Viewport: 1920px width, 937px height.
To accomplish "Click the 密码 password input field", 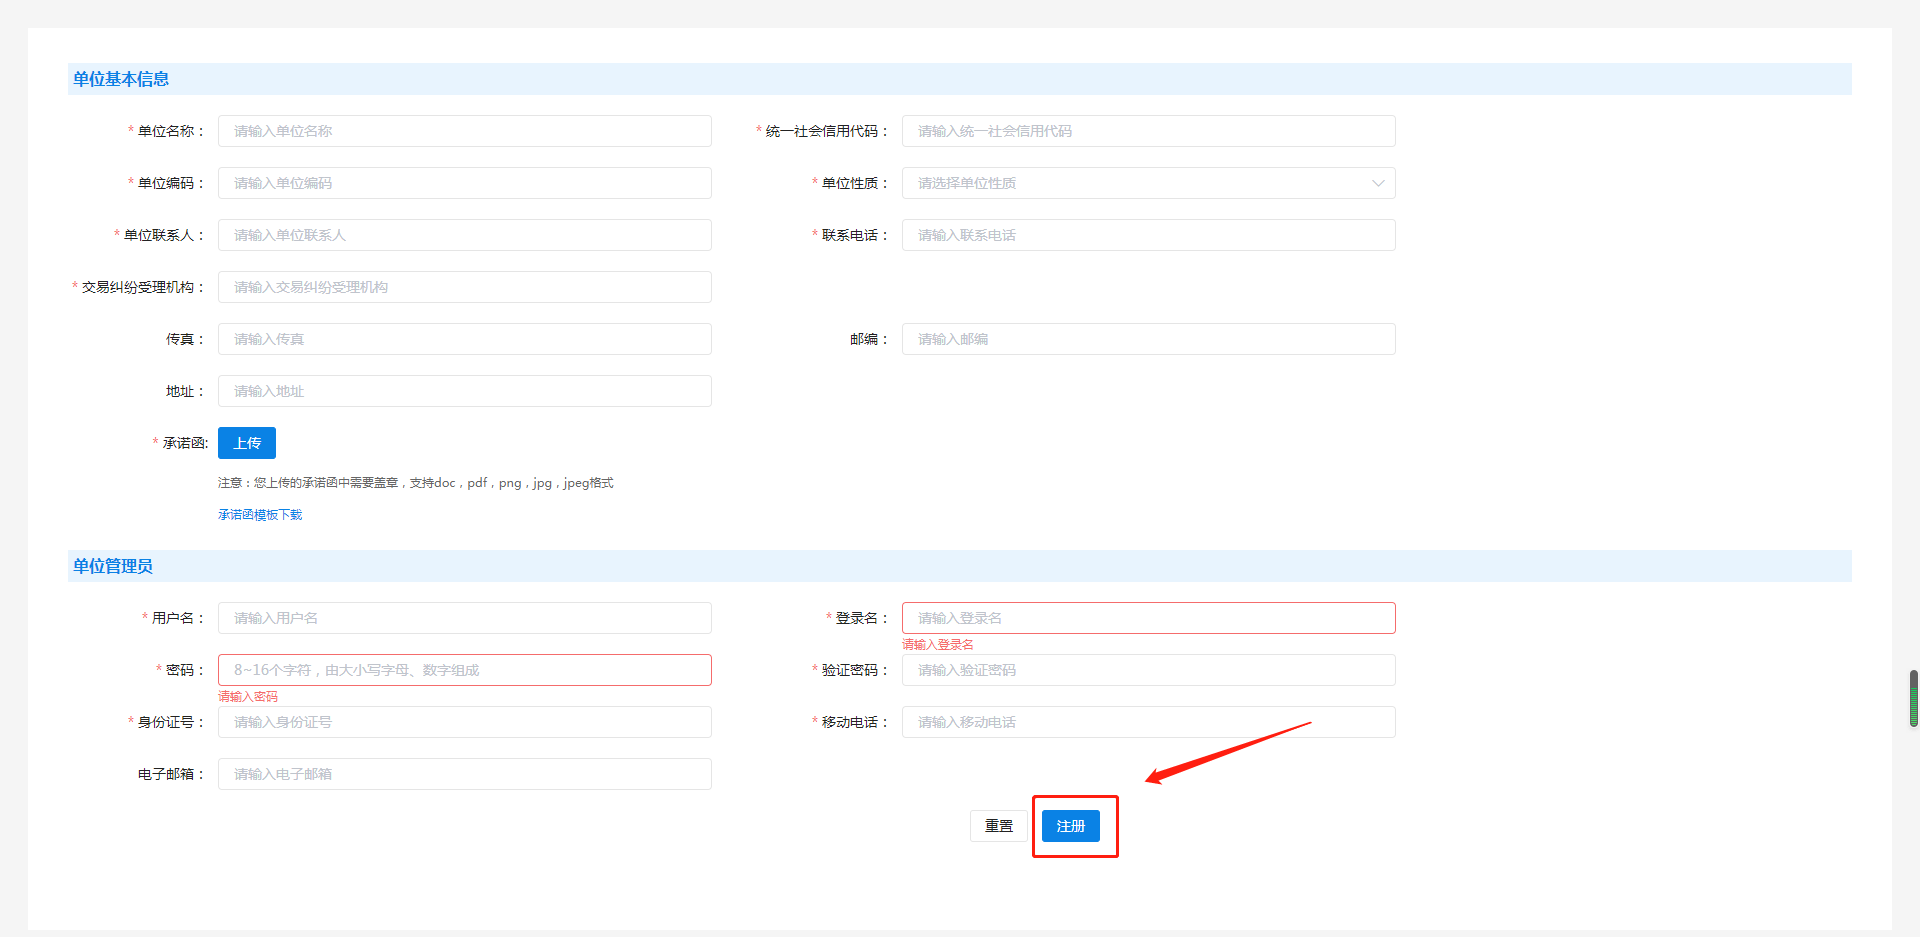I will pos(464,670).
